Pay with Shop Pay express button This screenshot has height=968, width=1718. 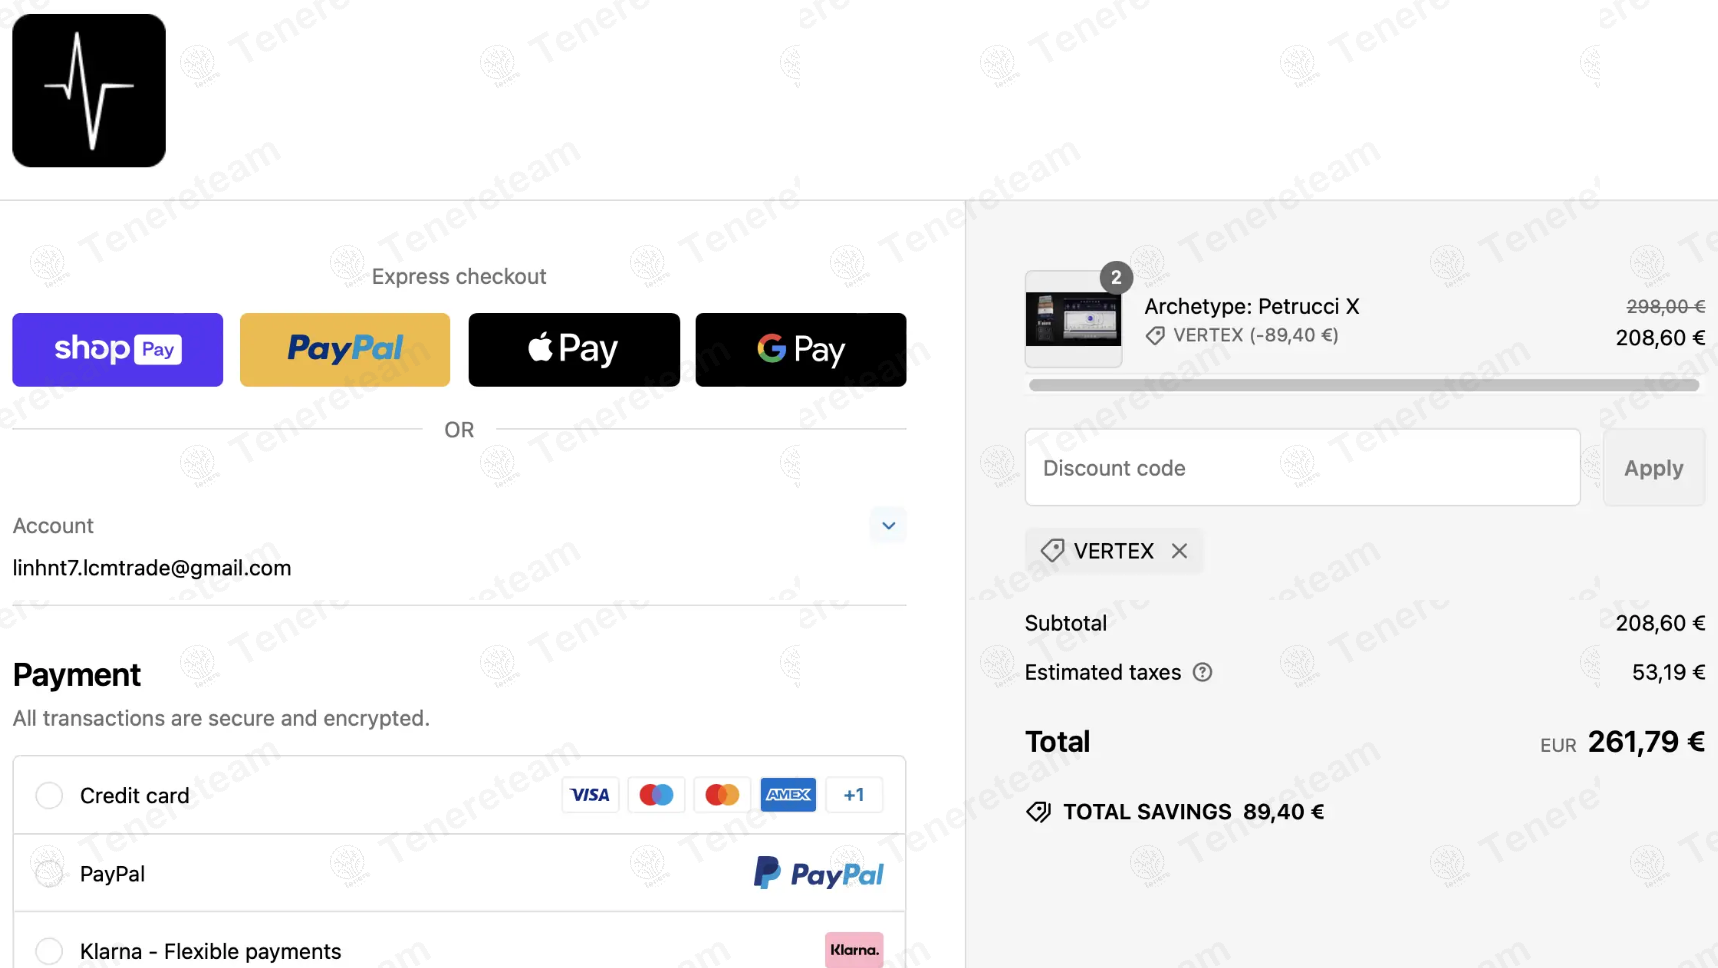click(x=117, y=349)
